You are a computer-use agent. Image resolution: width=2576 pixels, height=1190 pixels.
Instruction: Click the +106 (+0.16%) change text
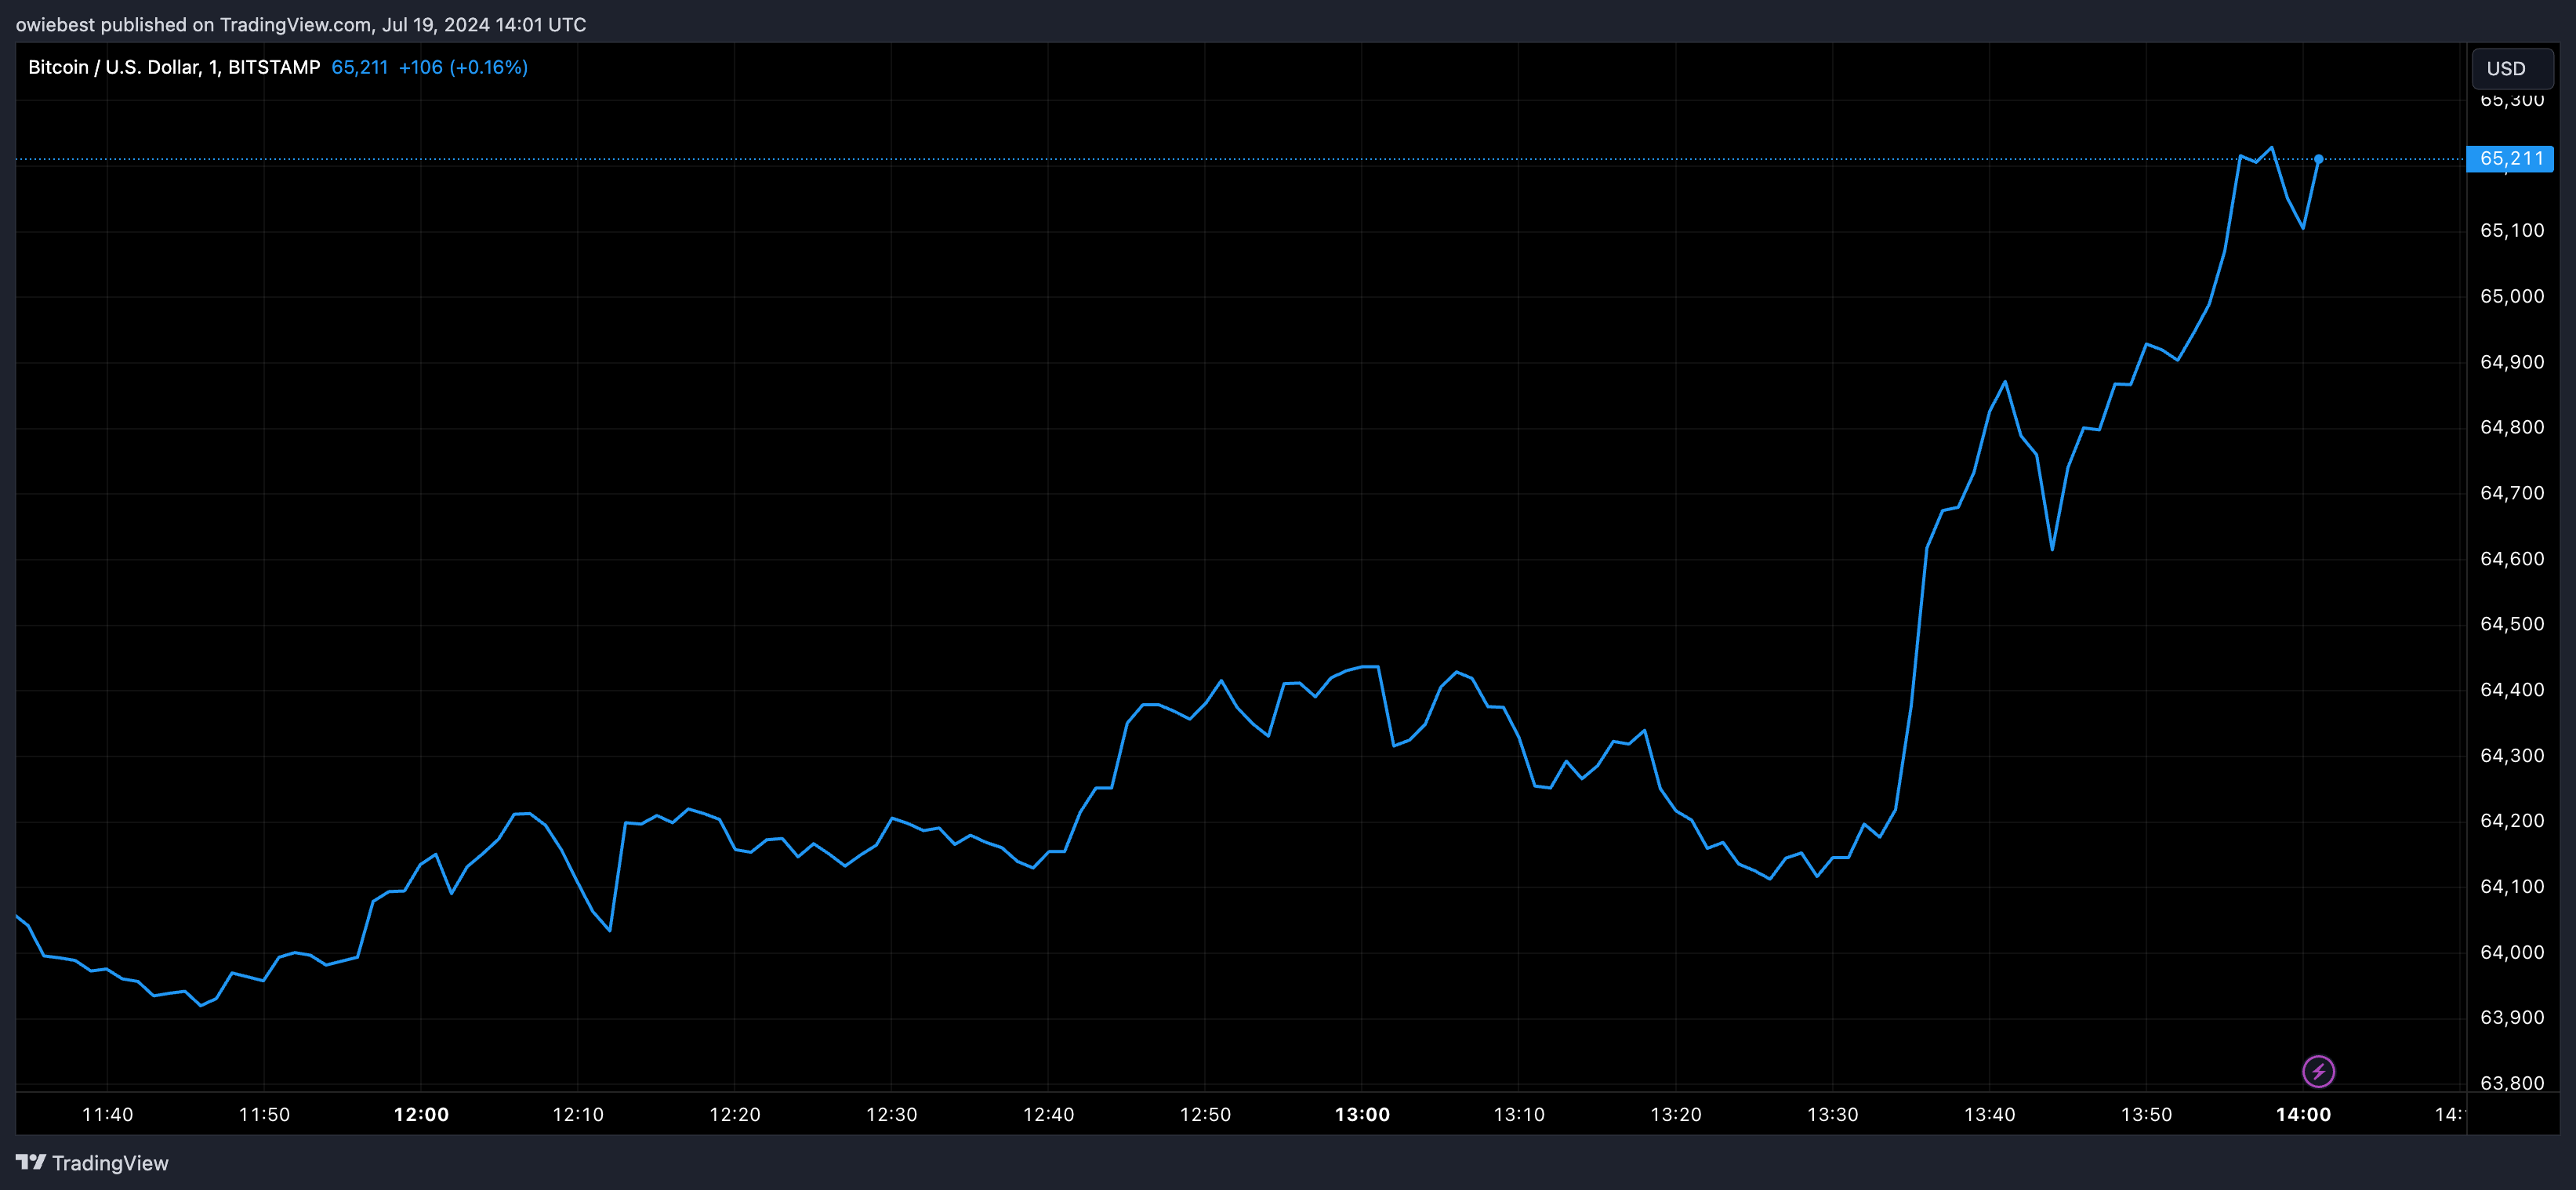pyautogui.click(x=463, y=67)
